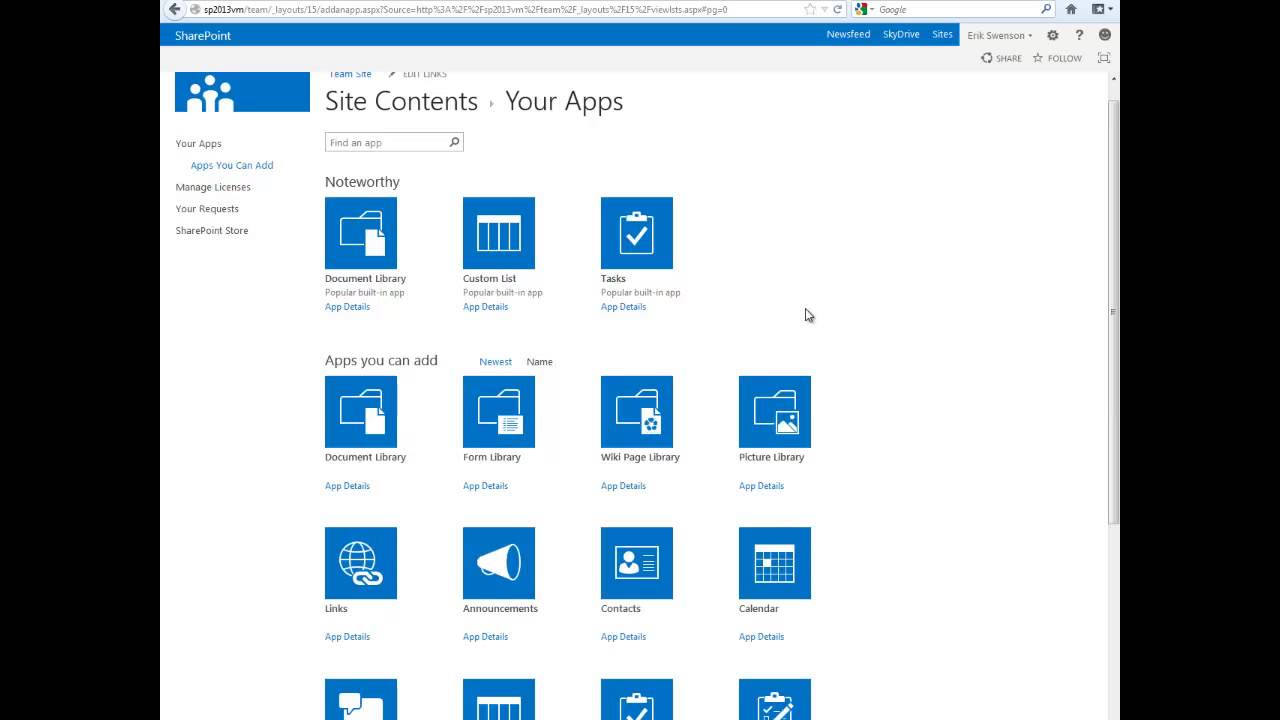1280x720 pixels.
Task: Open App Details for Contacts
Action: coord(623,637)
